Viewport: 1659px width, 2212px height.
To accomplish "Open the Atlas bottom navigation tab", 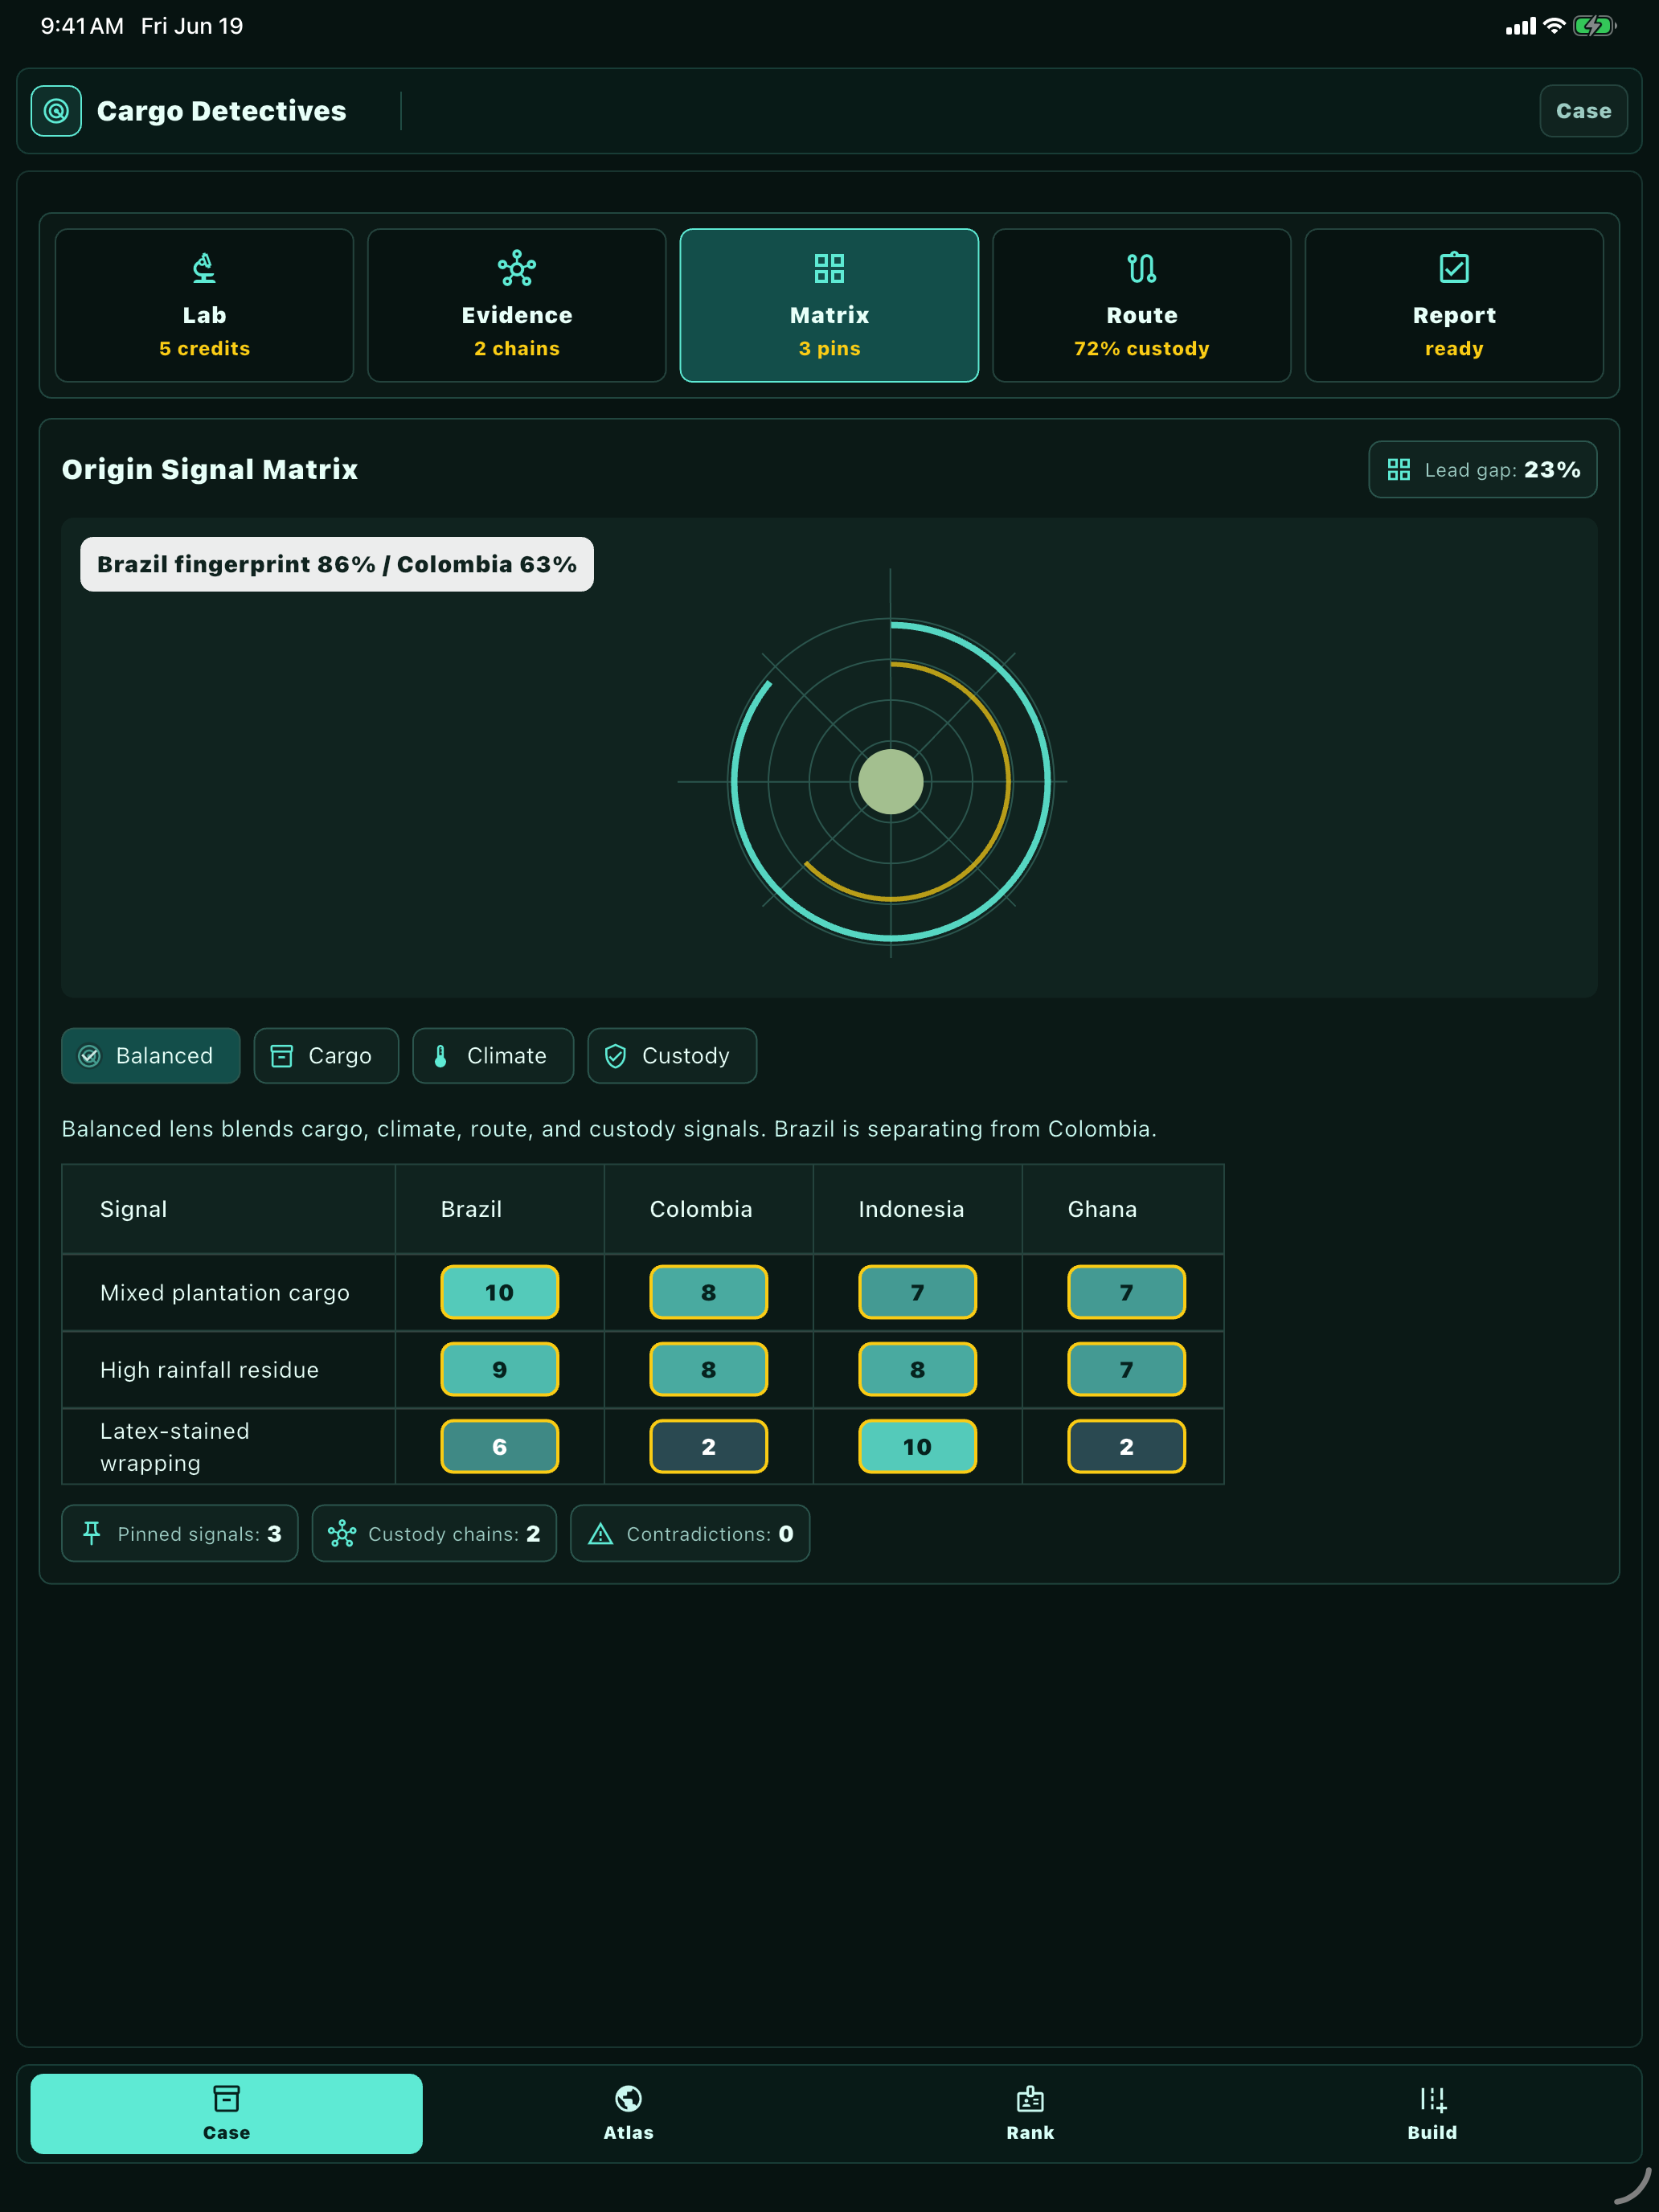I will (629, 2113).
